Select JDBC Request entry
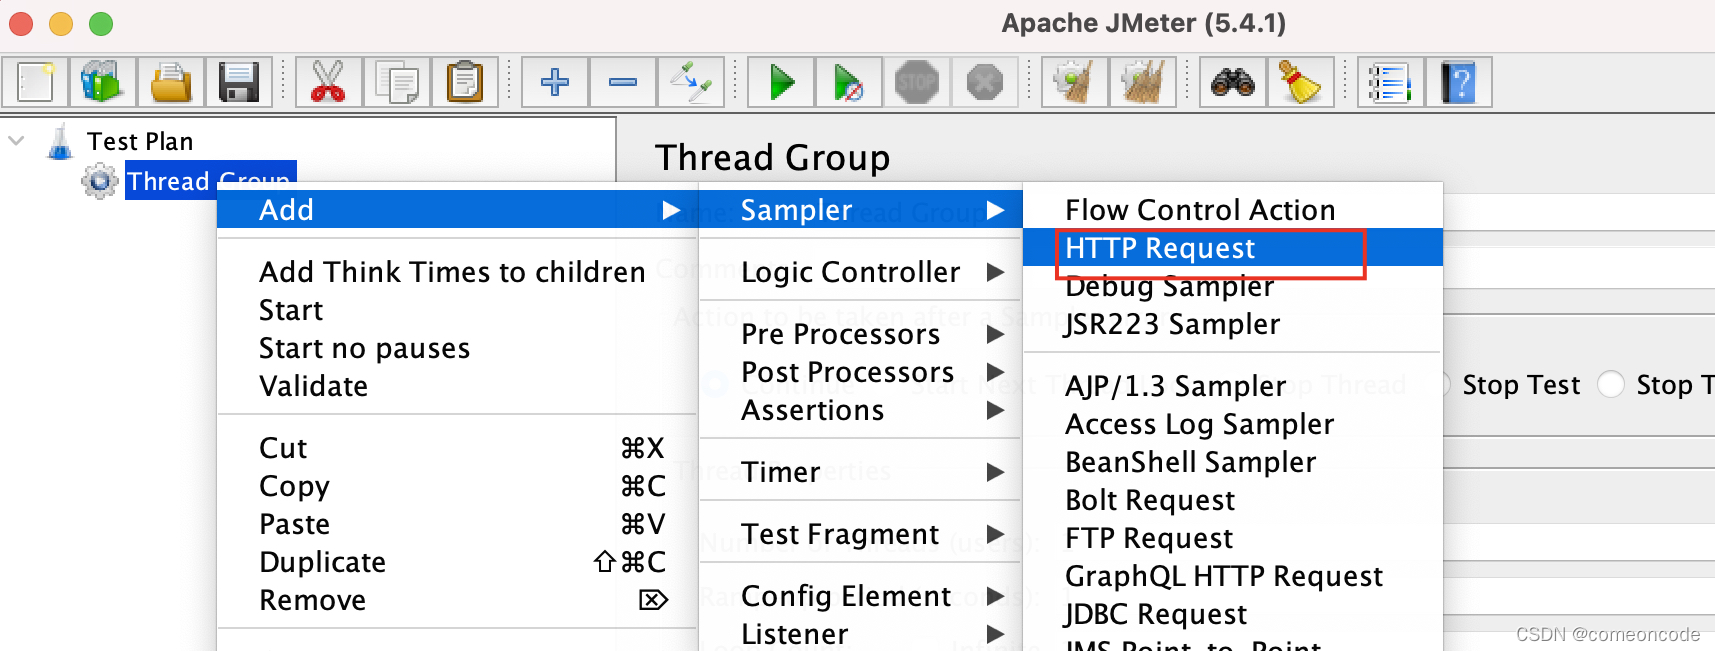Image resolution: width=1715 pixels, height=651 pixels. 1233,614
